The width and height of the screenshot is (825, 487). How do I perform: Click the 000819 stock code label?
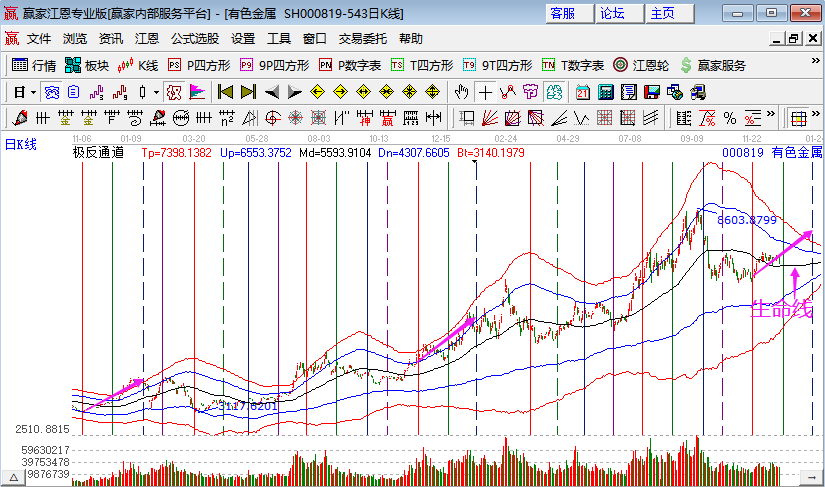742,153
